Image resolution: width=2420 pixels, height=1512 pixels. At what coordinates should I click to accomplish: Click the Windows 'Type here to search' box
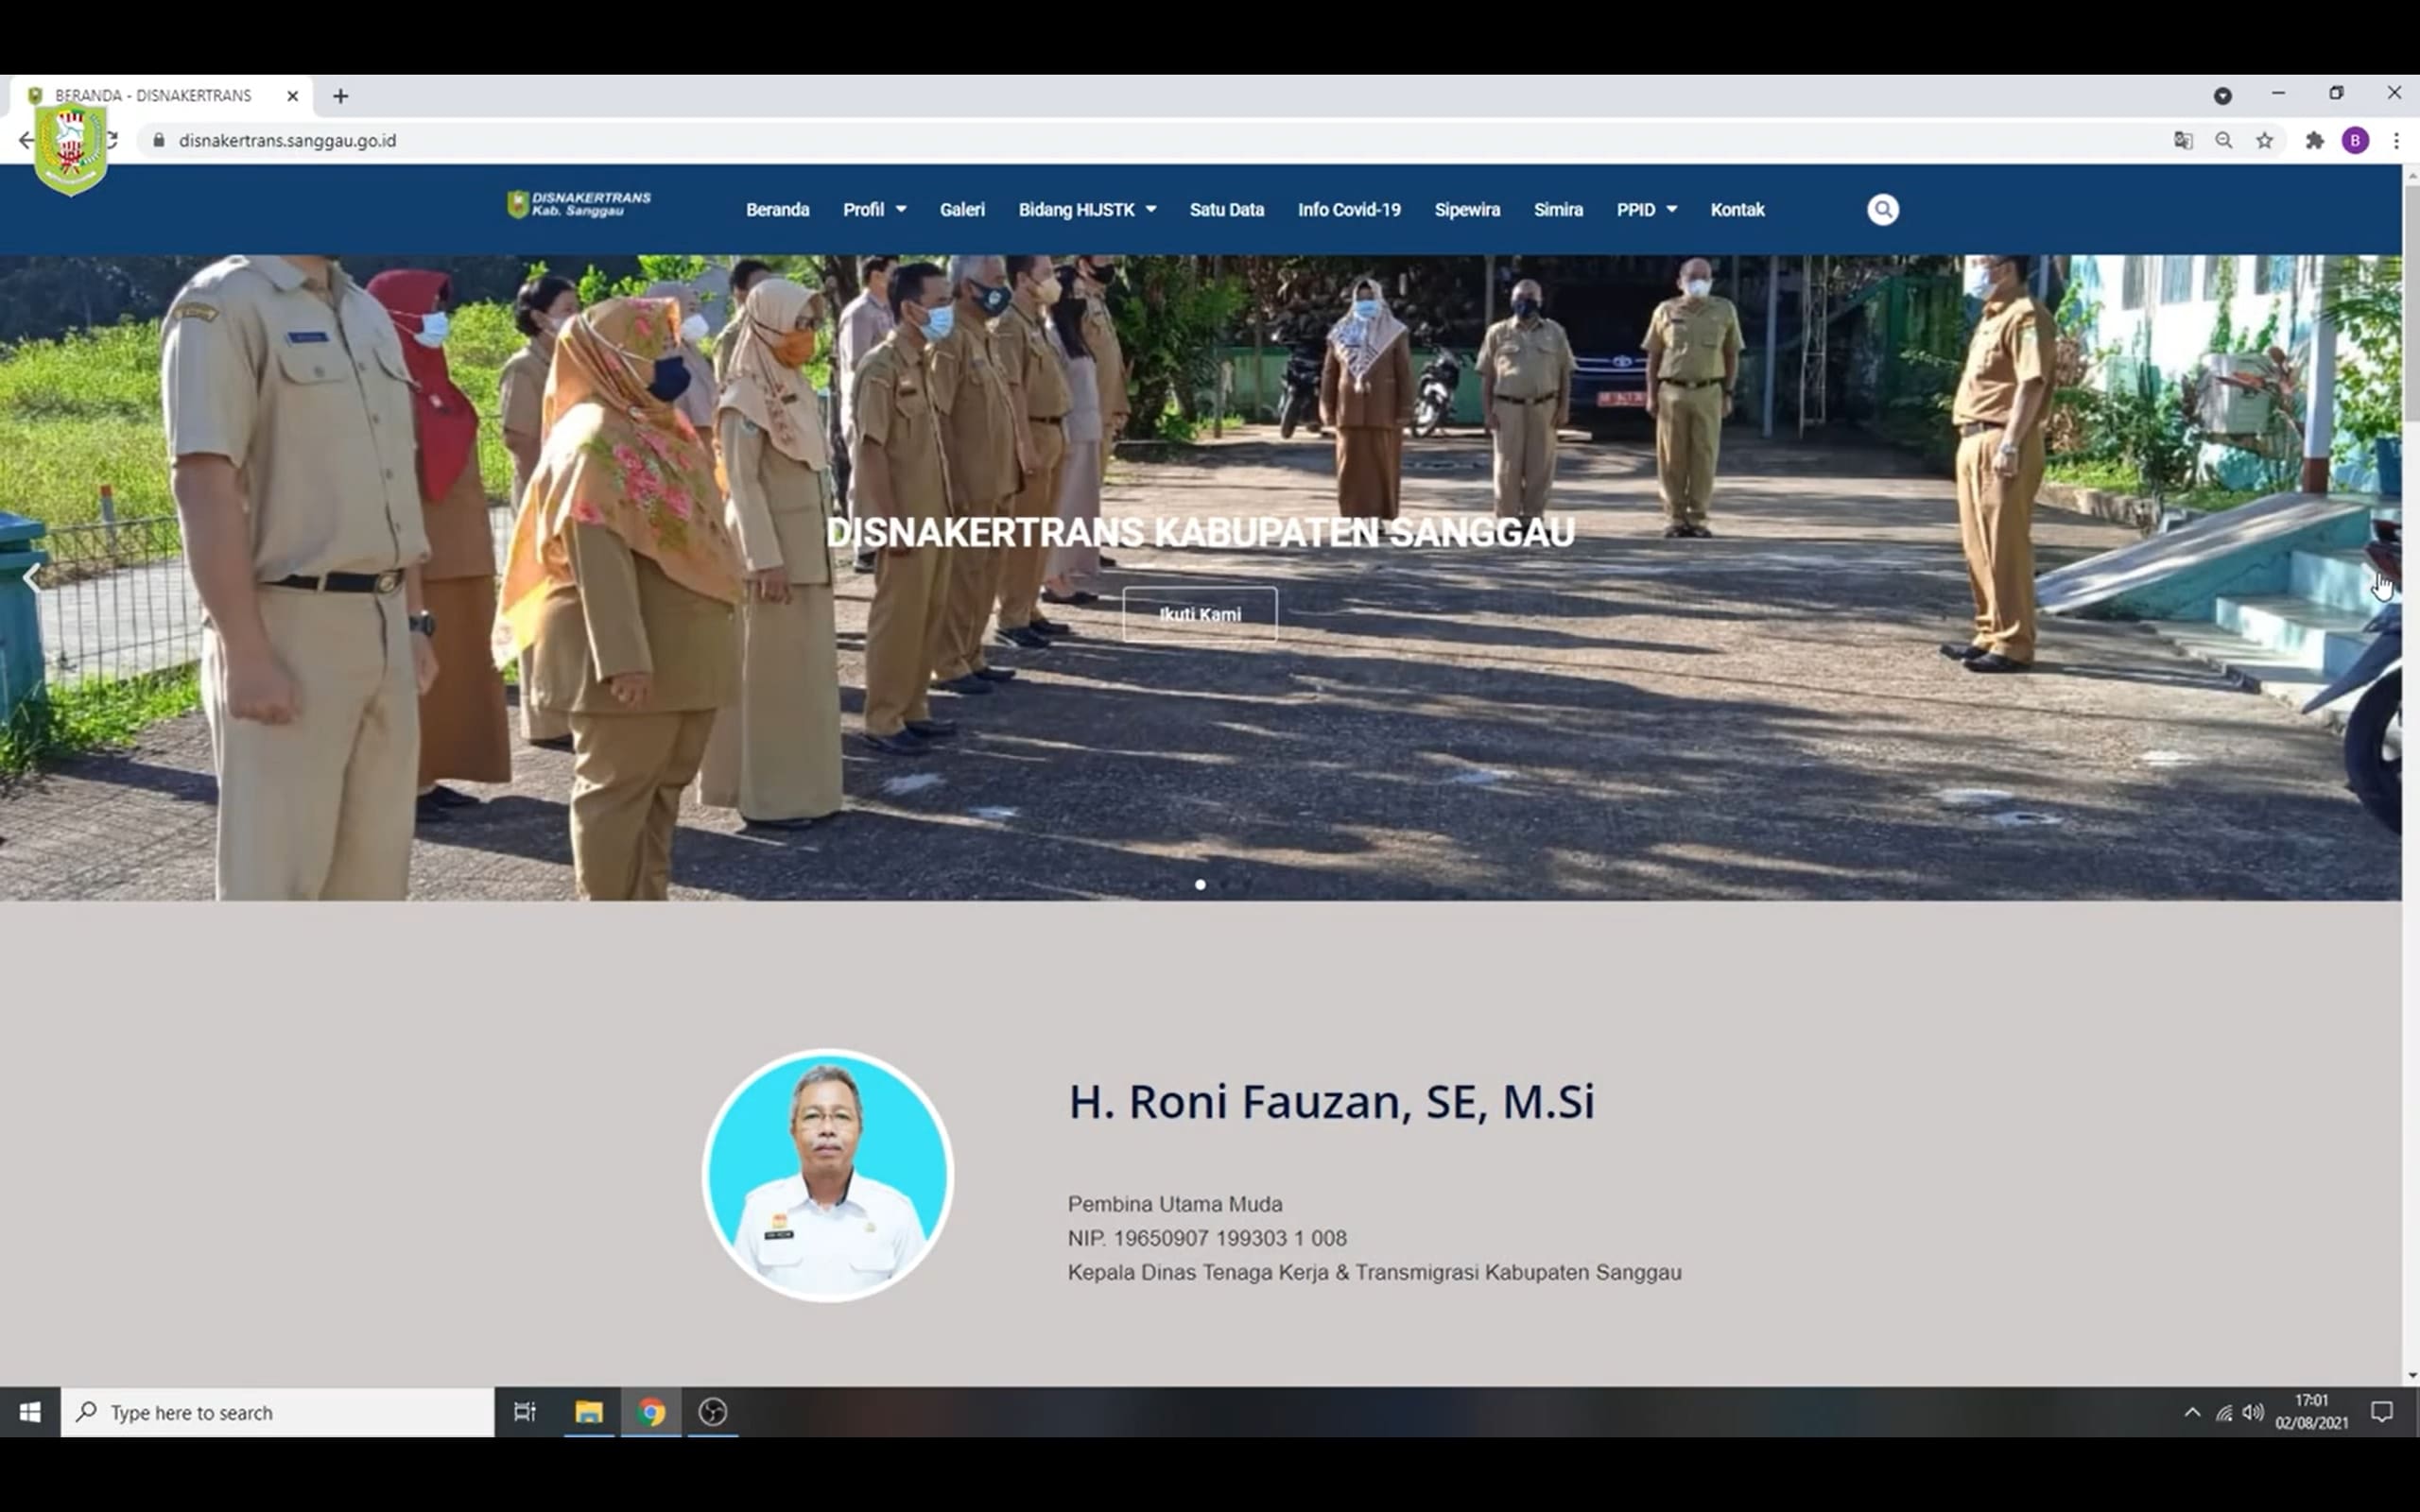click(x=277, y=1411)
